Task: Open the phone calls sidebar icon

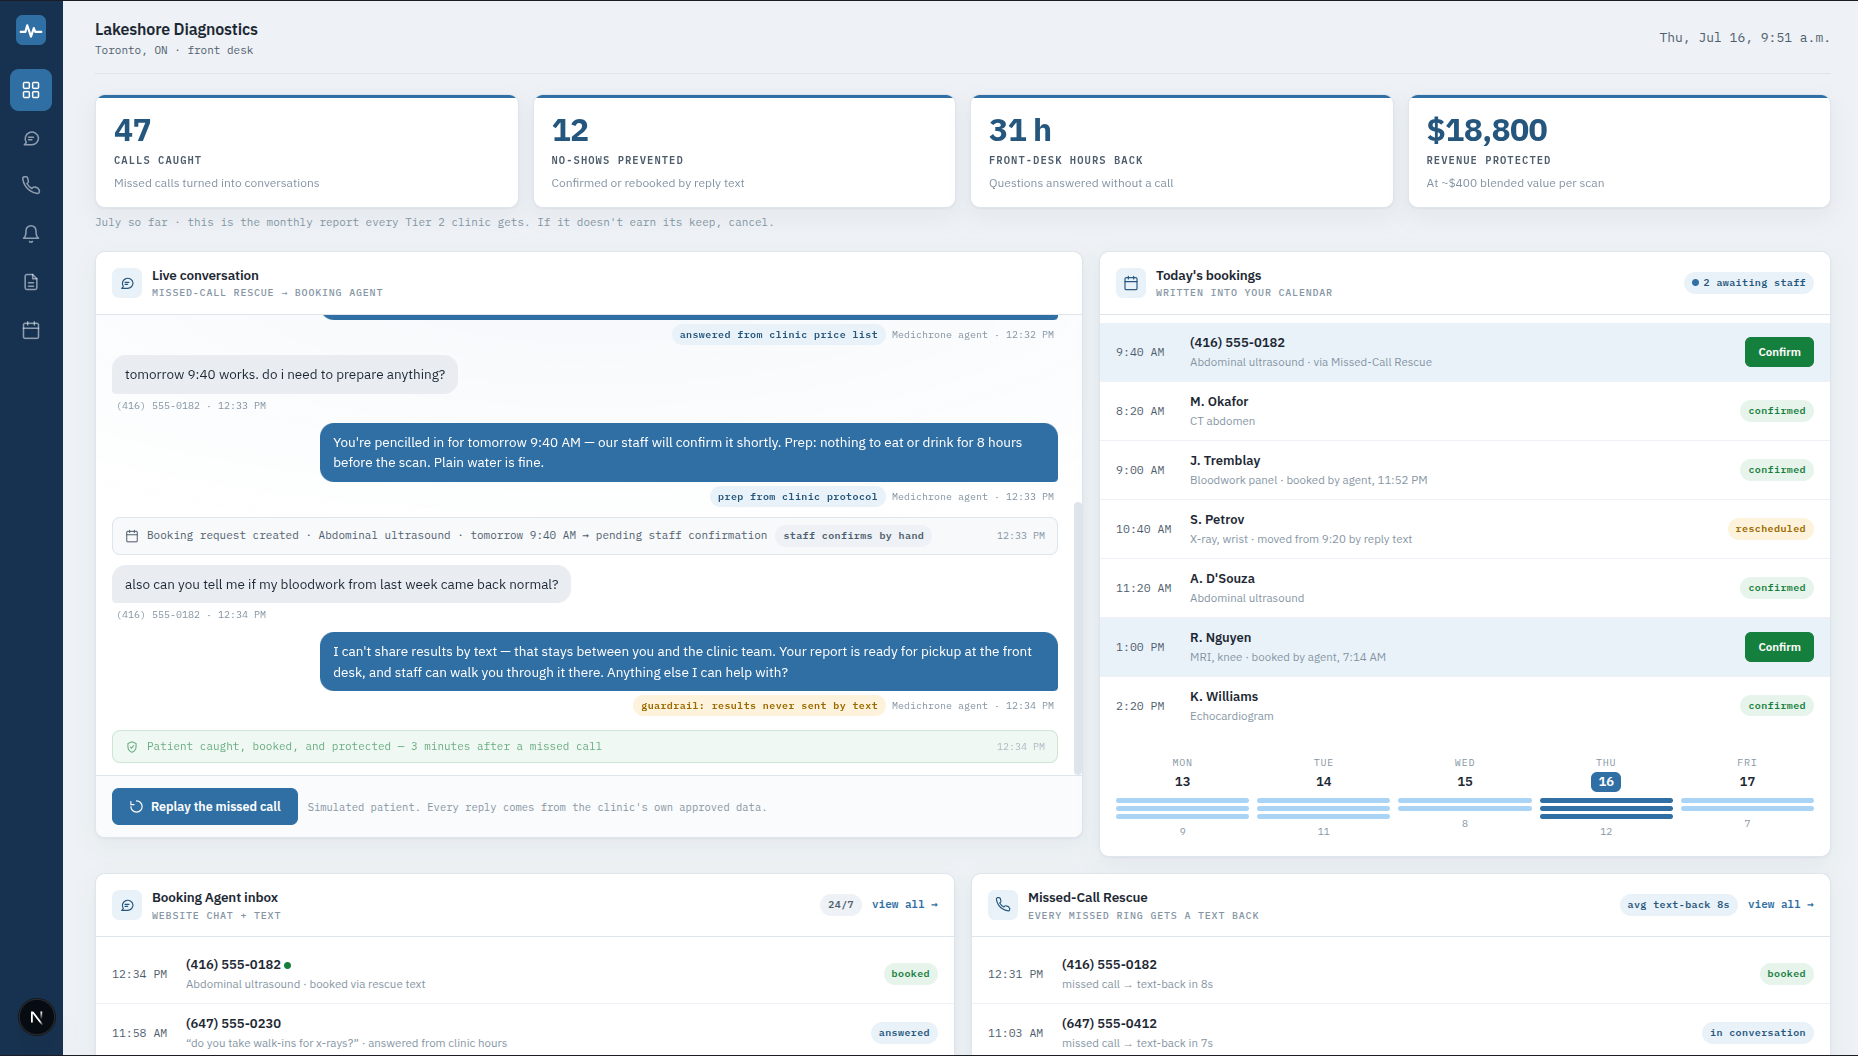Action: point(31,185)
